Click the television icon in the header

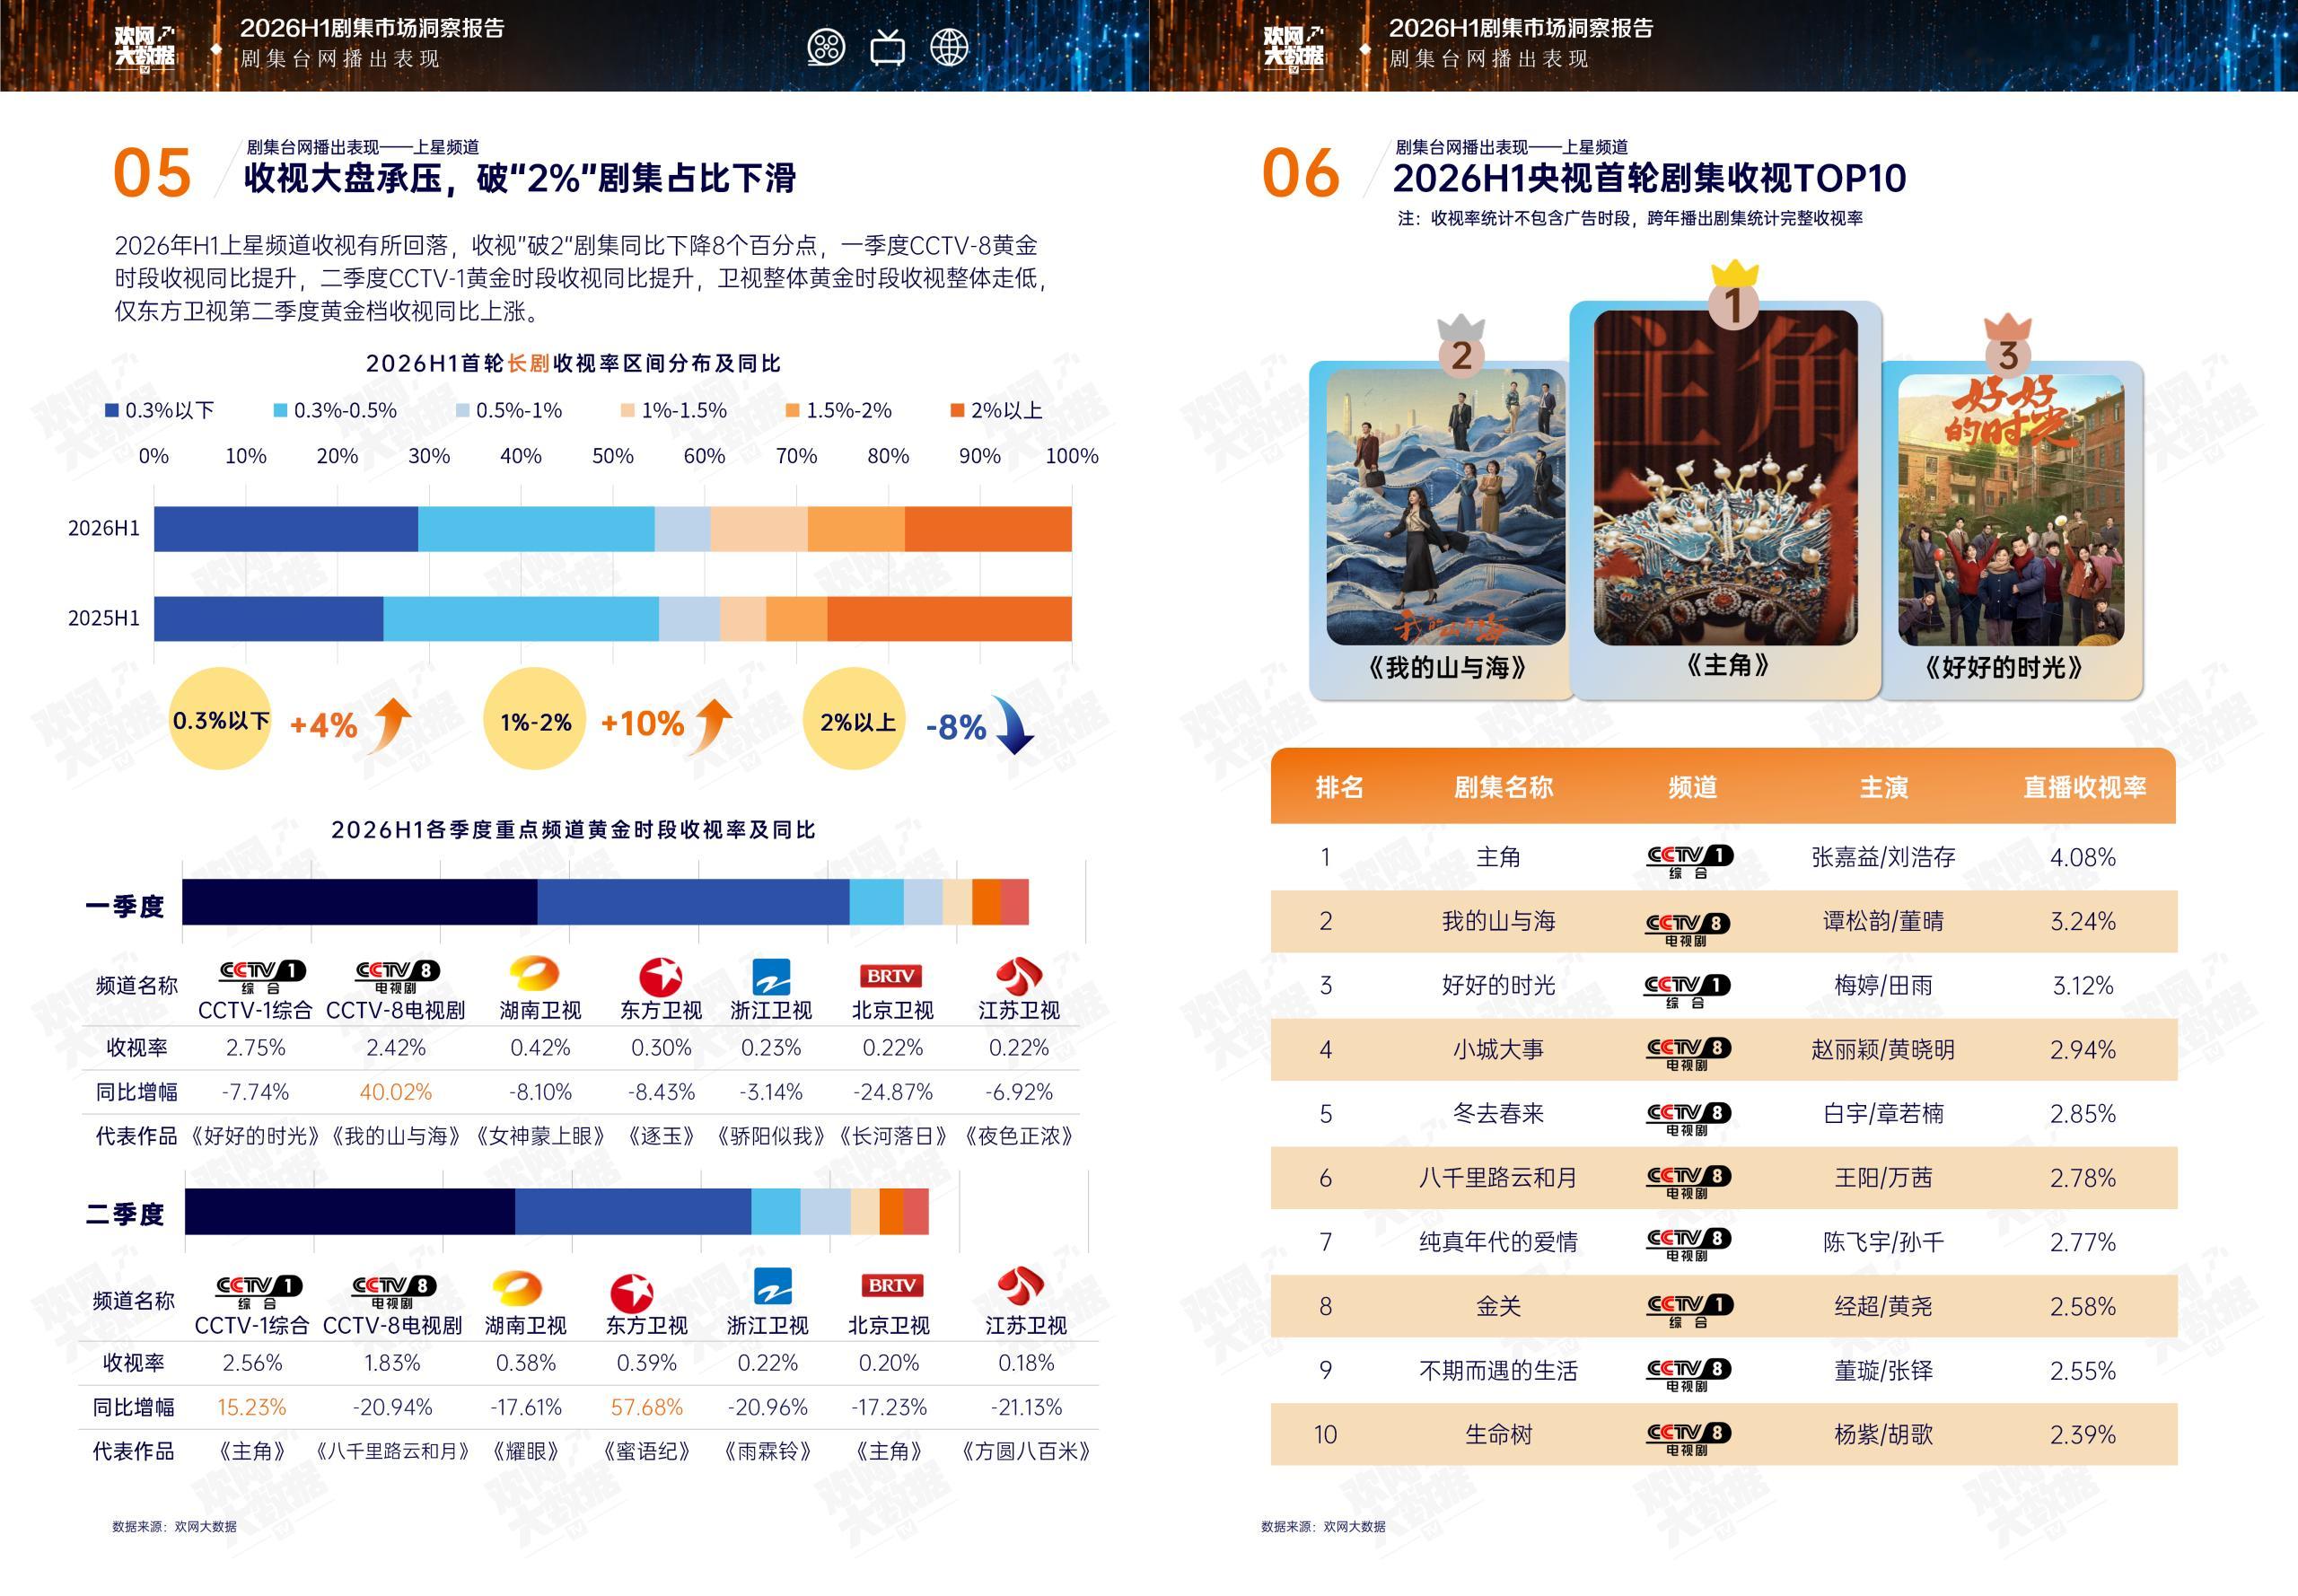(887, 47)
